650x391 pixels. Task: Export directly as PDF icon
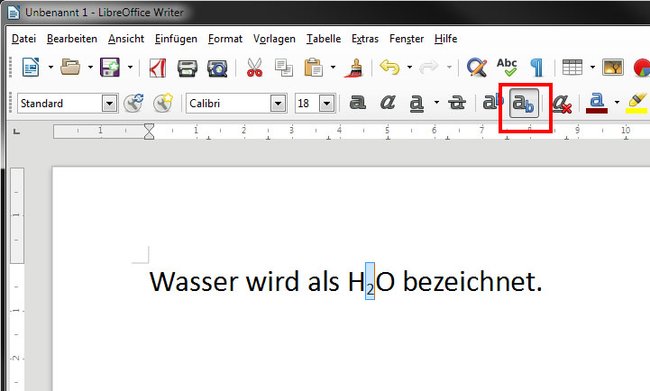click(x=157, y=68)
